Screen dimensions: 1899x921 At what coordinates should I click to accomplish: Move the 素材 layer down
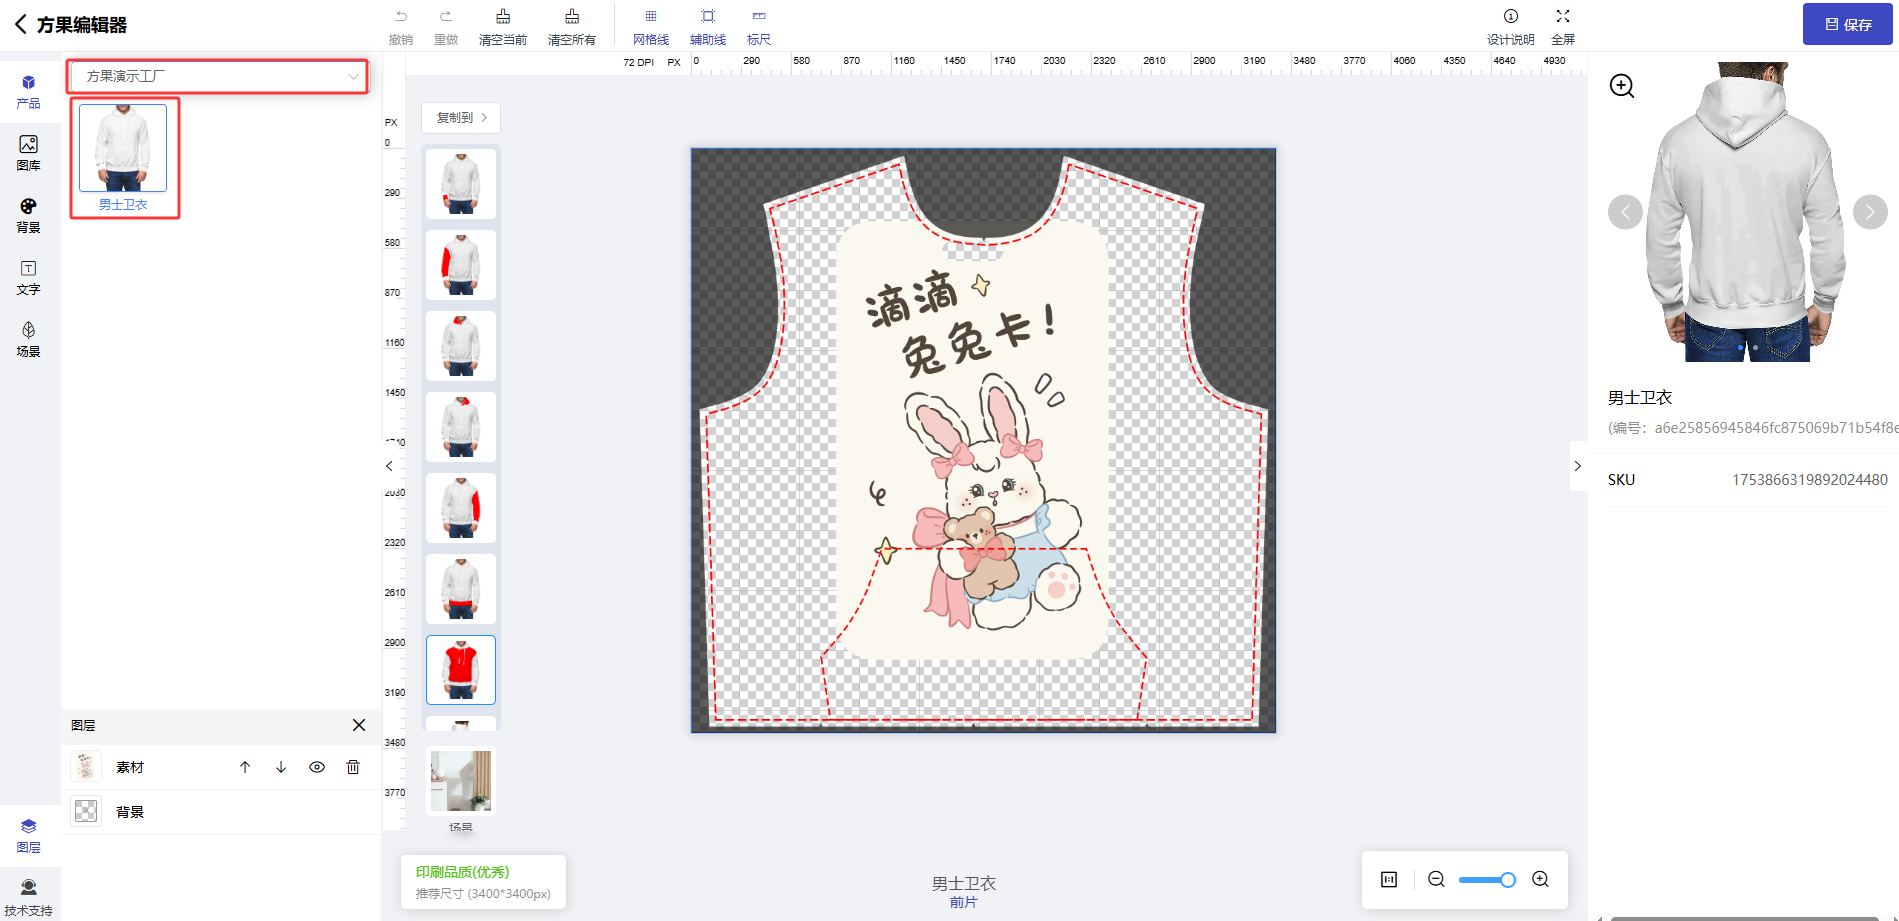[x=281, y=767]
